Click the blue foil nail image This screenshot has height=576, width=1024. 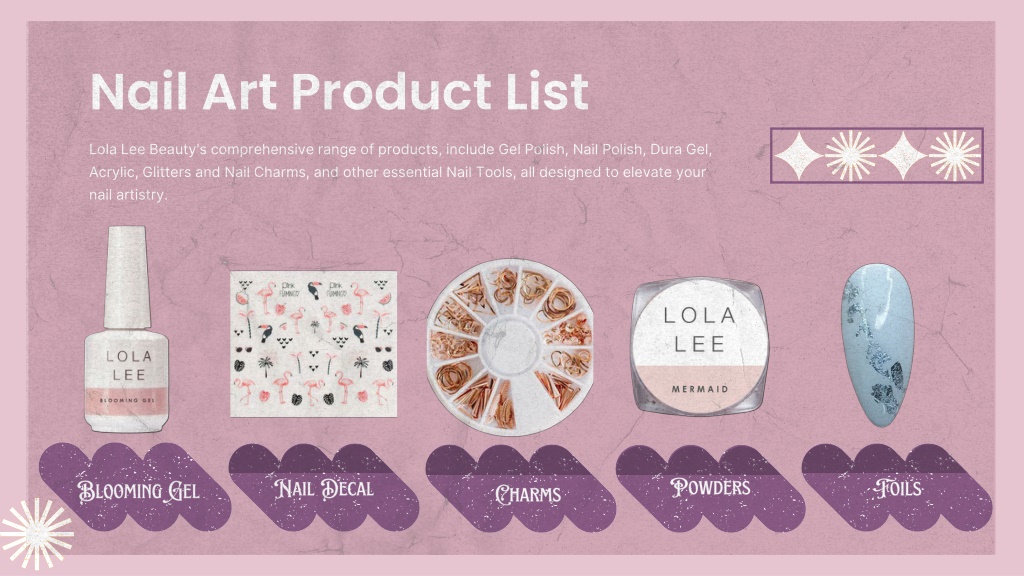(877, 345)
